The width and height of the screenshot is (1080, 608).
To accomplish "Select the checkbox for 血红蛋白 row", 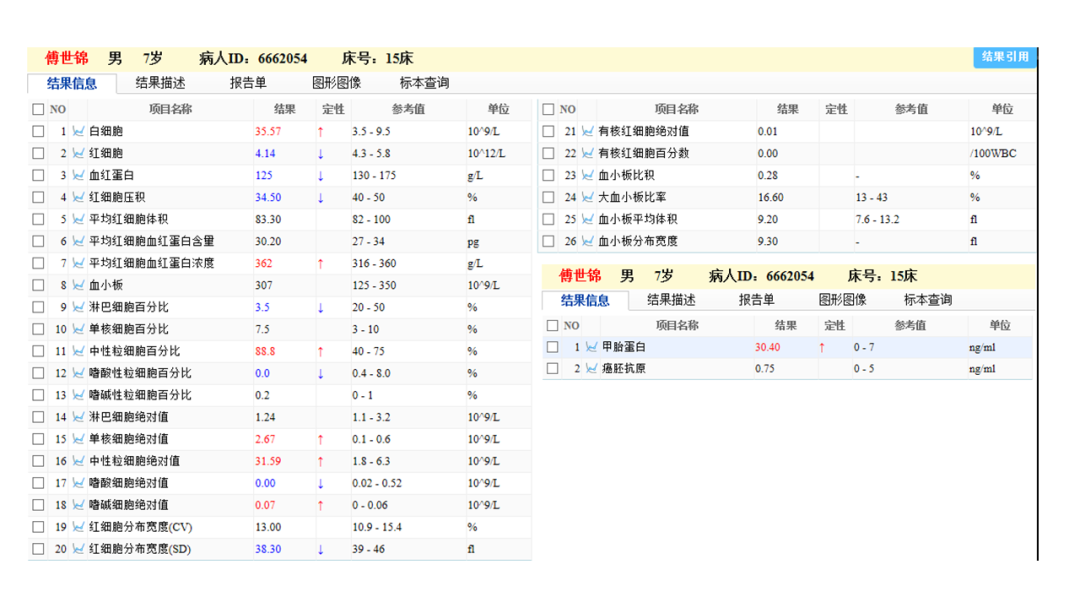I will click(39, 175).
